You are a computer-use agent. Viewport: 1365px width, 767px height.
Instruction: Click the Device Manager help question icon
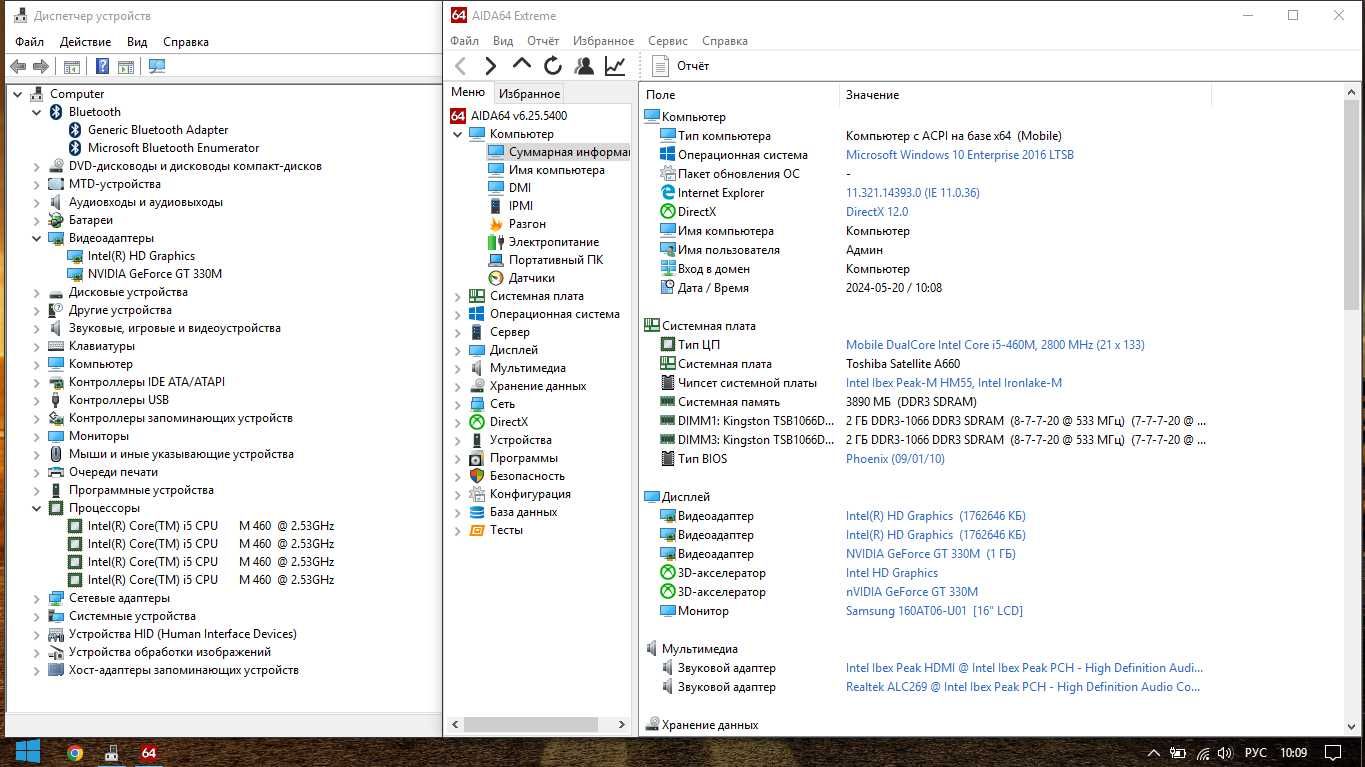click(x=102, y=67)
